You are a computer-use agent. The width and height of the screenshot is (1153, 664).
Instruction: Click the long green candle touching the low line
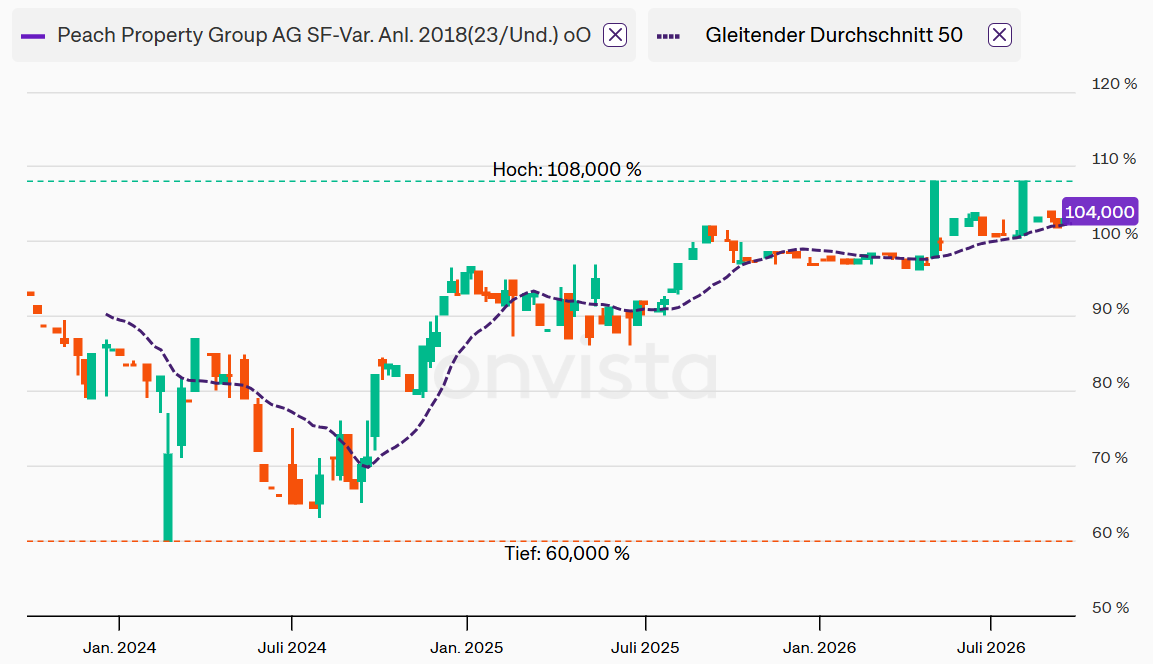[168, 497]
